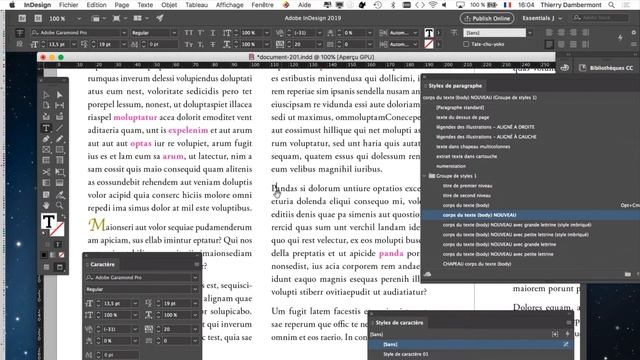
Task: Open the Tableau menu
Action: (x=196, y=5)
